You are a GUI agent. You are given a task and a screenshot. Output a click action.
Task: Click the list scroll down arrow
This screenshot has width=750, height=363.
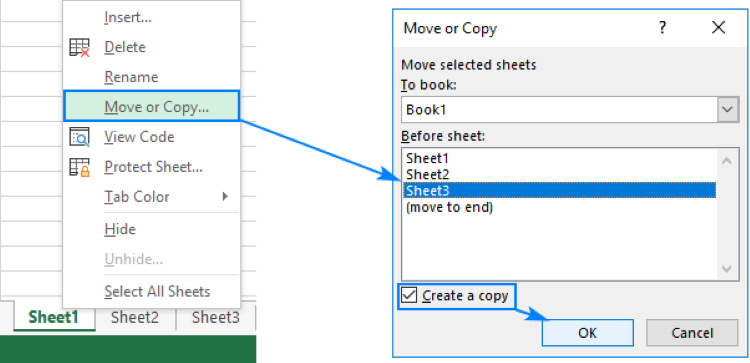(727, 269)
